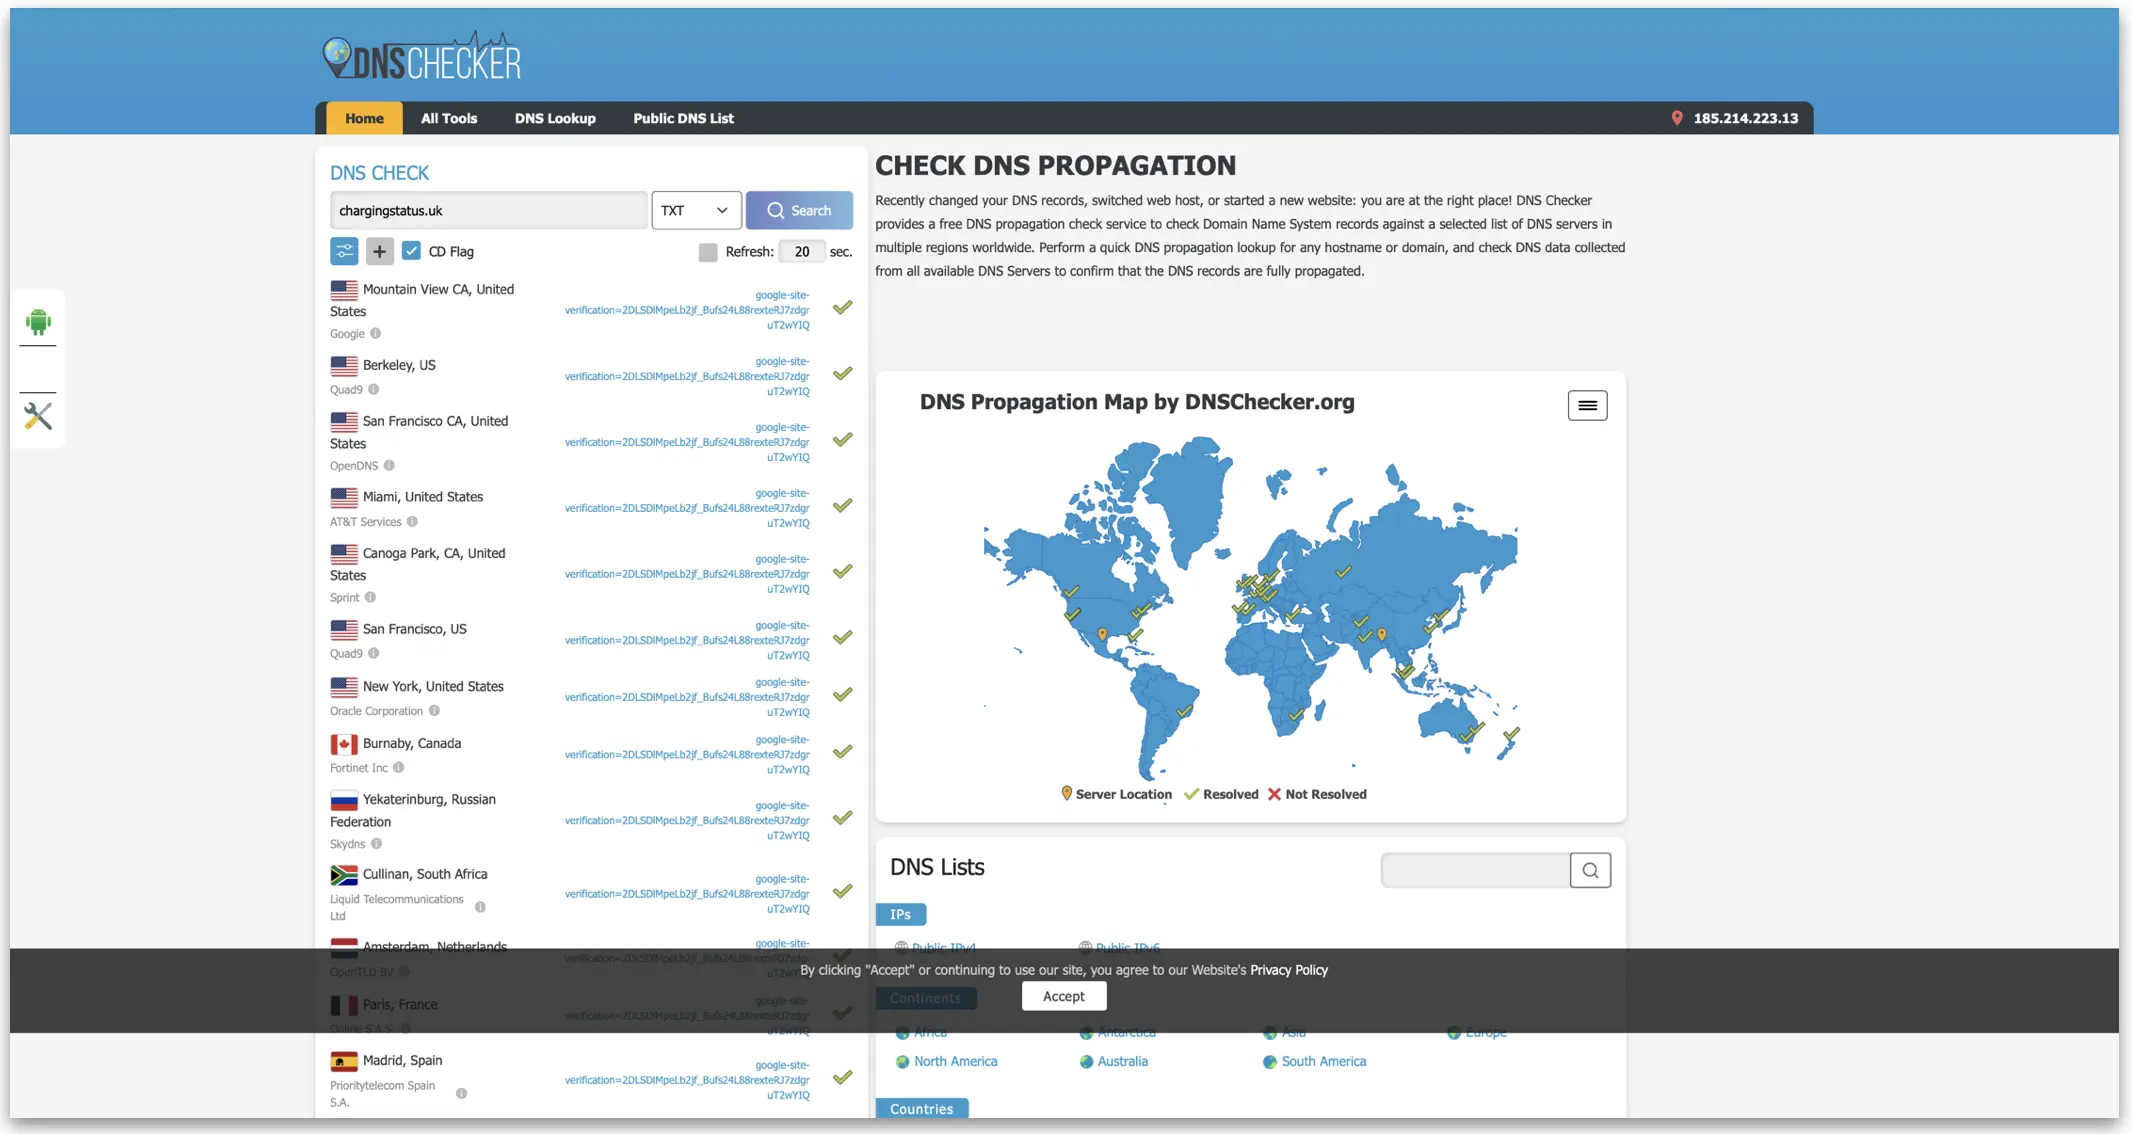Click the Madrid, Spain resolved checkmark
Screen dimensions: 2132x1134
(x=843, y=1077)
